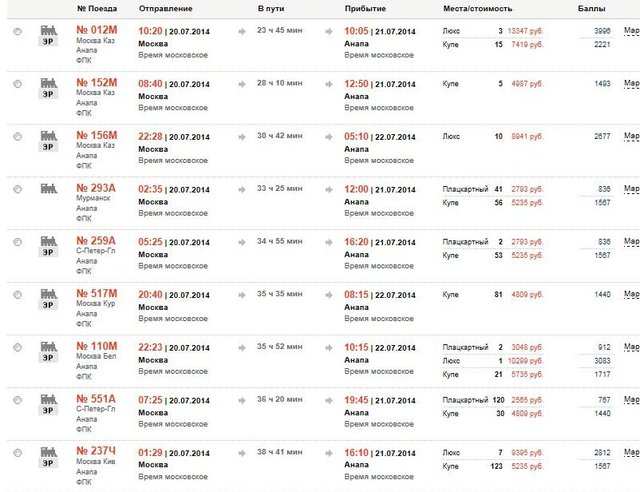Screen dimensions: 640x492
Task: Click the ЭР badge for train 259А
Action: [48, 252]
